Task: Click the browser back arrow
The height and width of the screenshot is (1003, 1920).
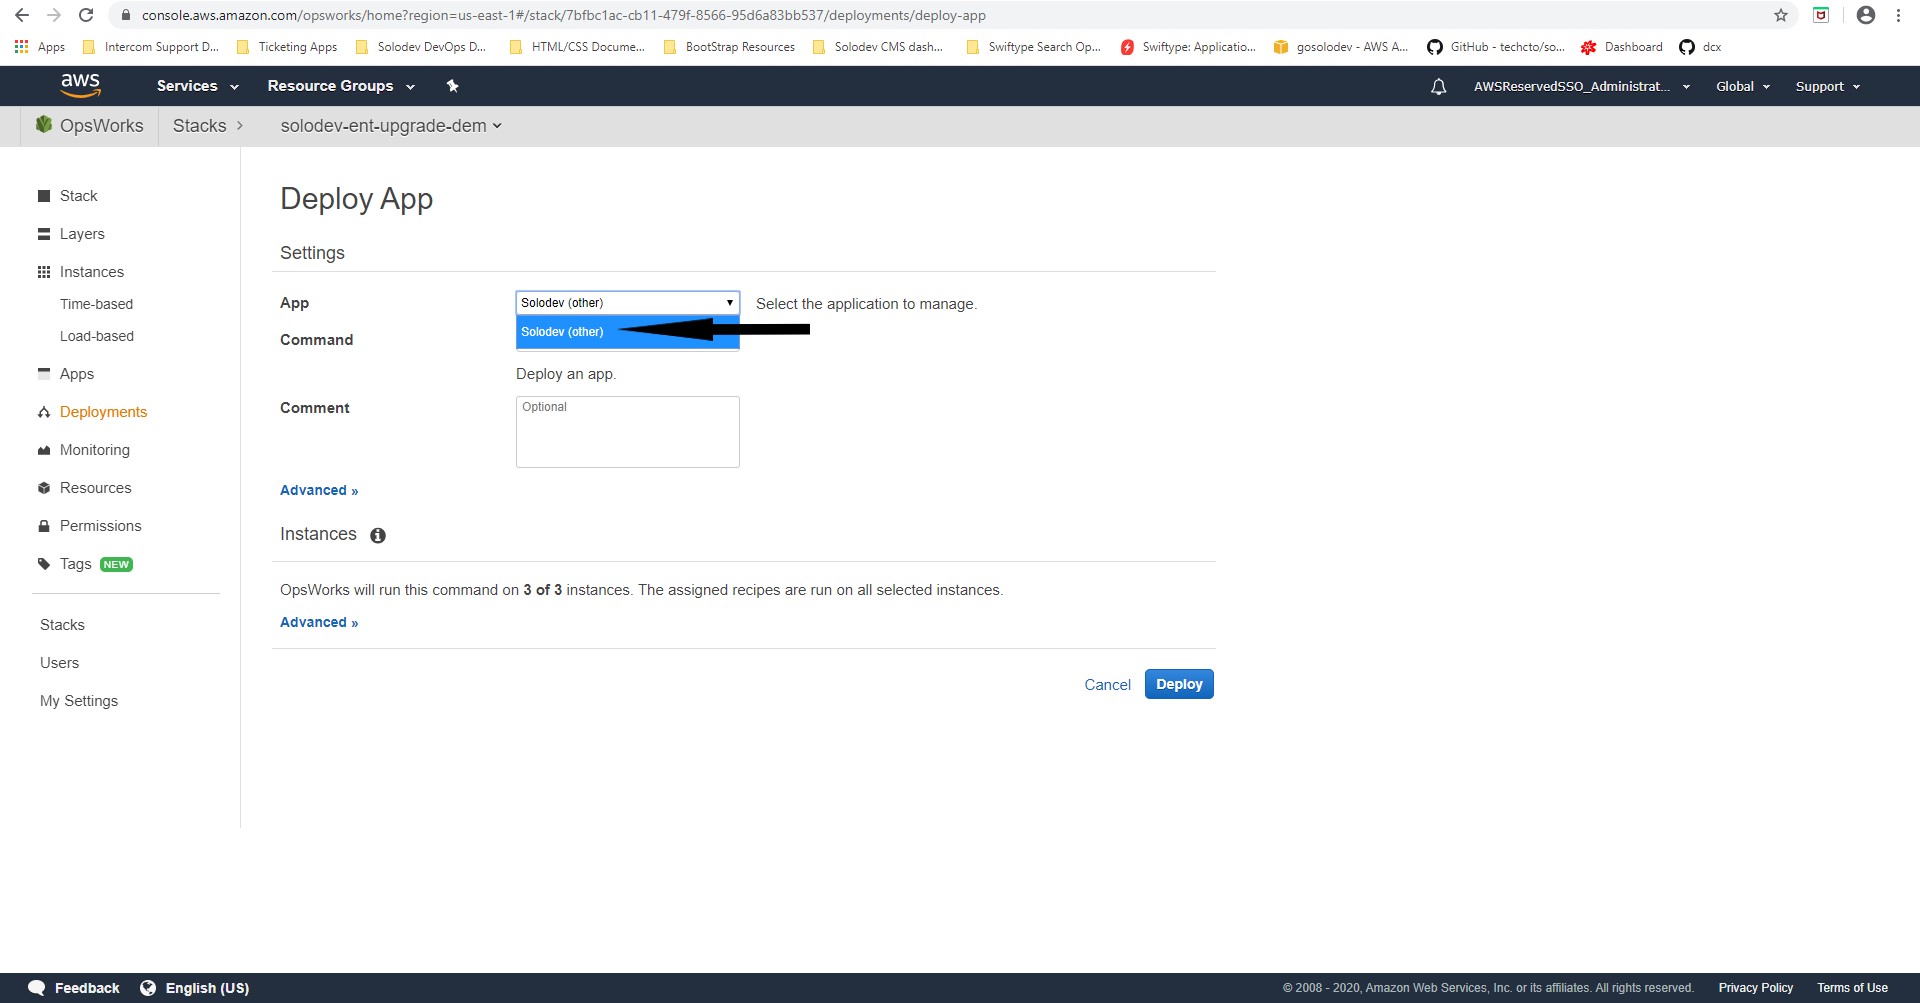Action: click(x=22, y=15)
